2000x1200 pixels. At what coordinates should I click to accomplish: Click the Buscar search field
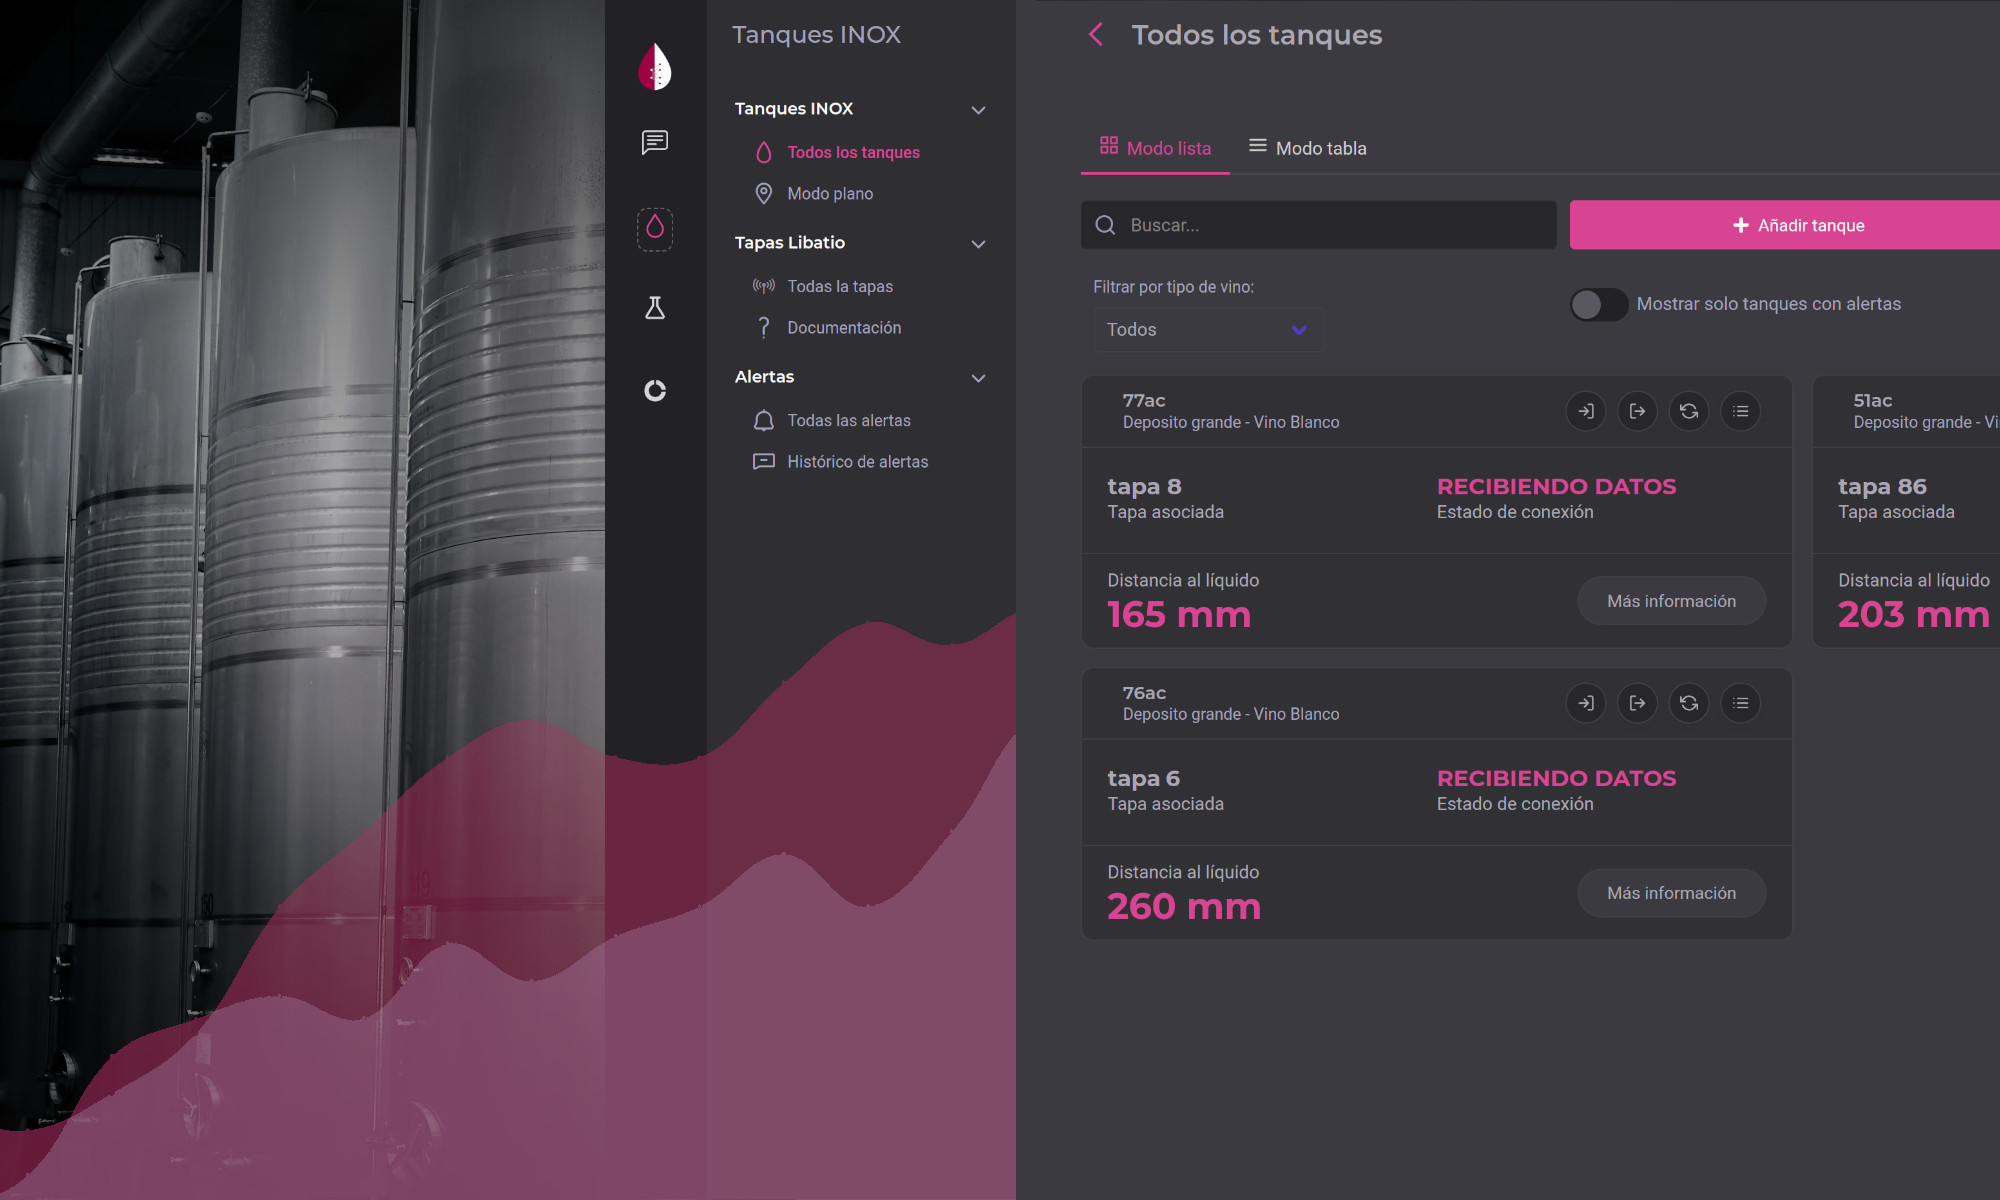pyautogui.click(x=1318, y=225)
